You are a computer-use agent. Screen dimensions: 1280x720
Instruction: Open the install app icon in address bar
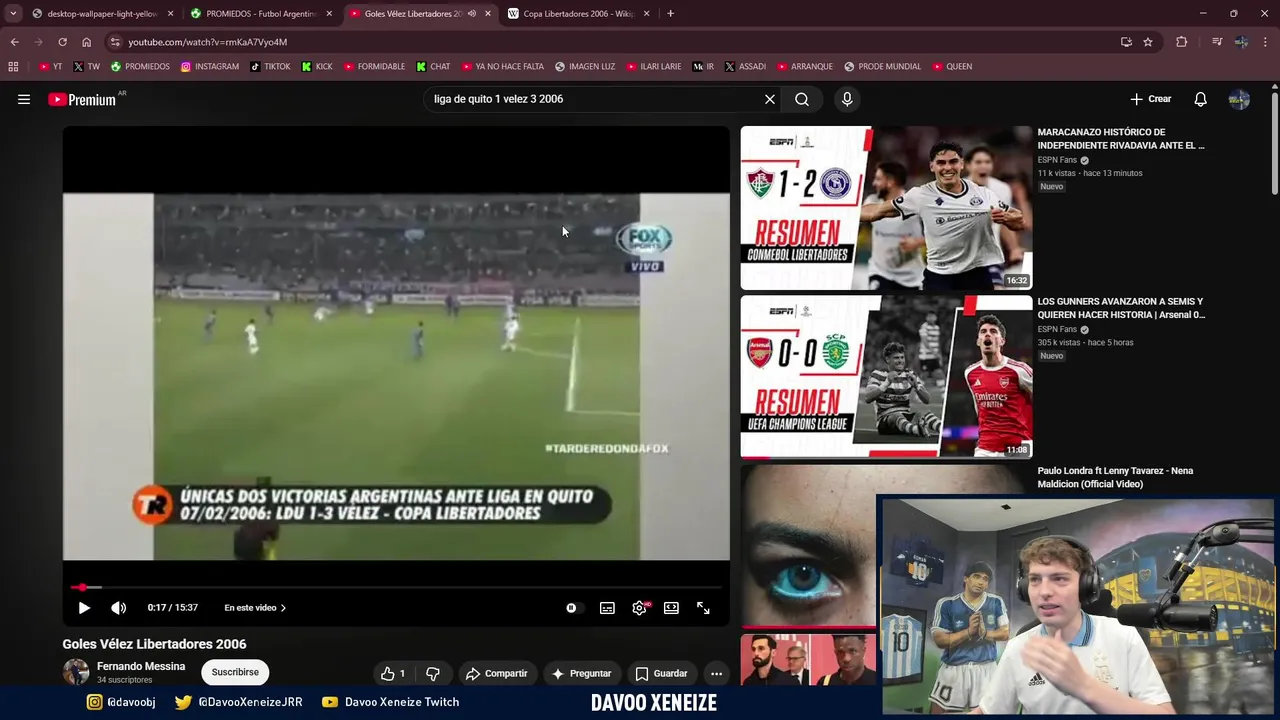[x=1126, y=42]
